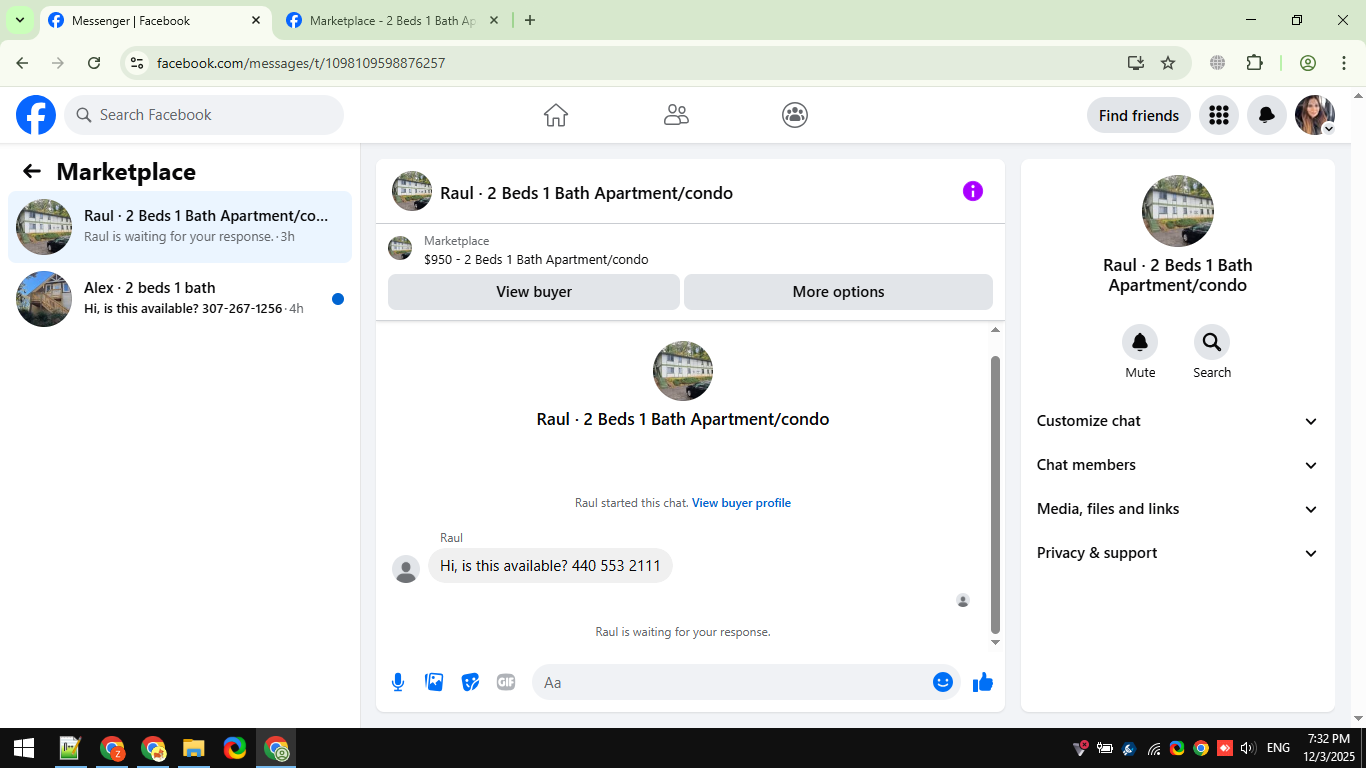Open the browser Extensions puzzle icon

(1254, 63)
